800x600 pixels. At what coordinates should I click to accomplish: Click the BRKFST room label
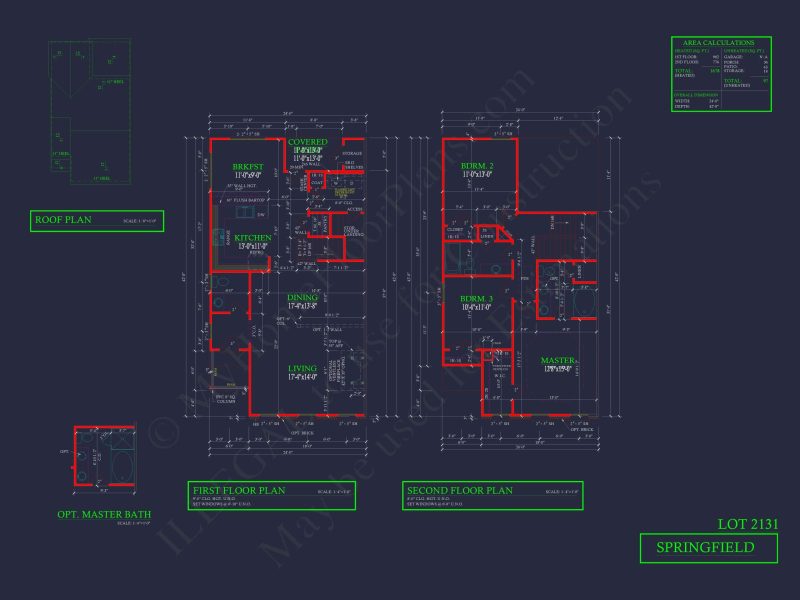point(248,167)
